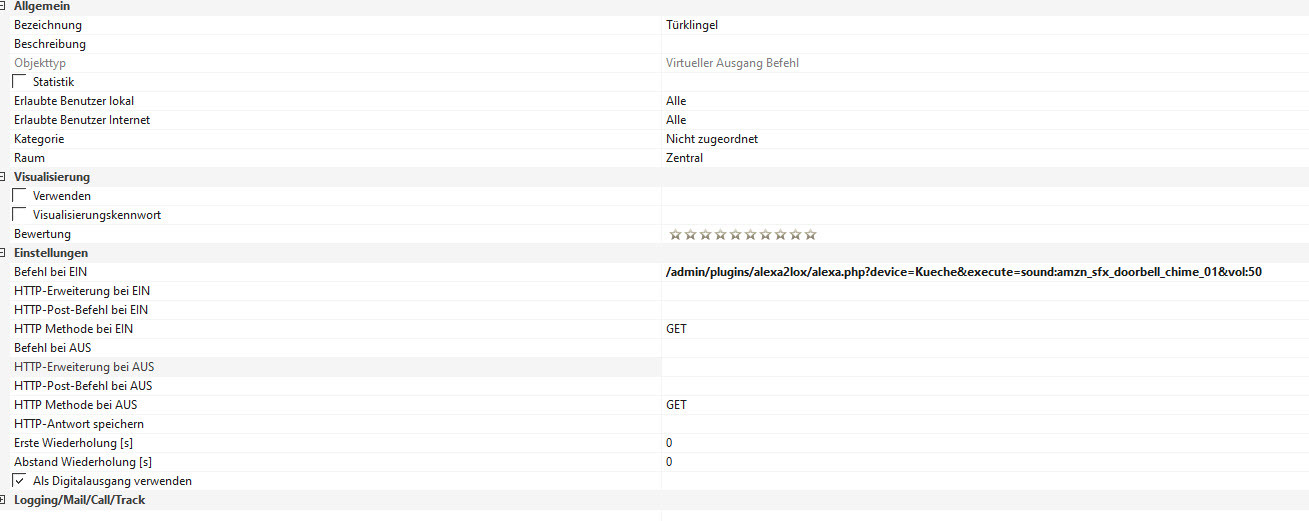Open the Kategorie value Nicht zugeordnet
This screenshot has height=521, width=1309.
click(712, 139)
